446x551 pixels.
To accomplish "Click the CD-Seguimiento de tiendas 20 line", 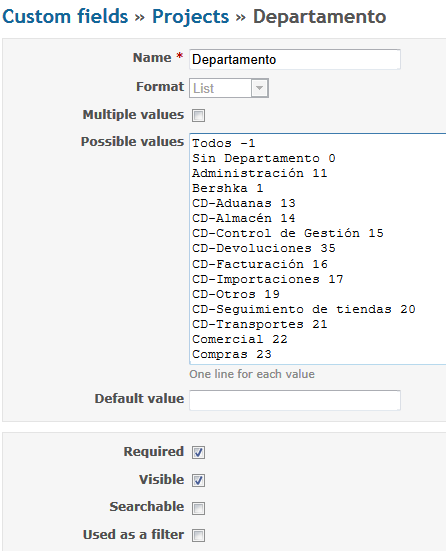I will click(304, 309).
